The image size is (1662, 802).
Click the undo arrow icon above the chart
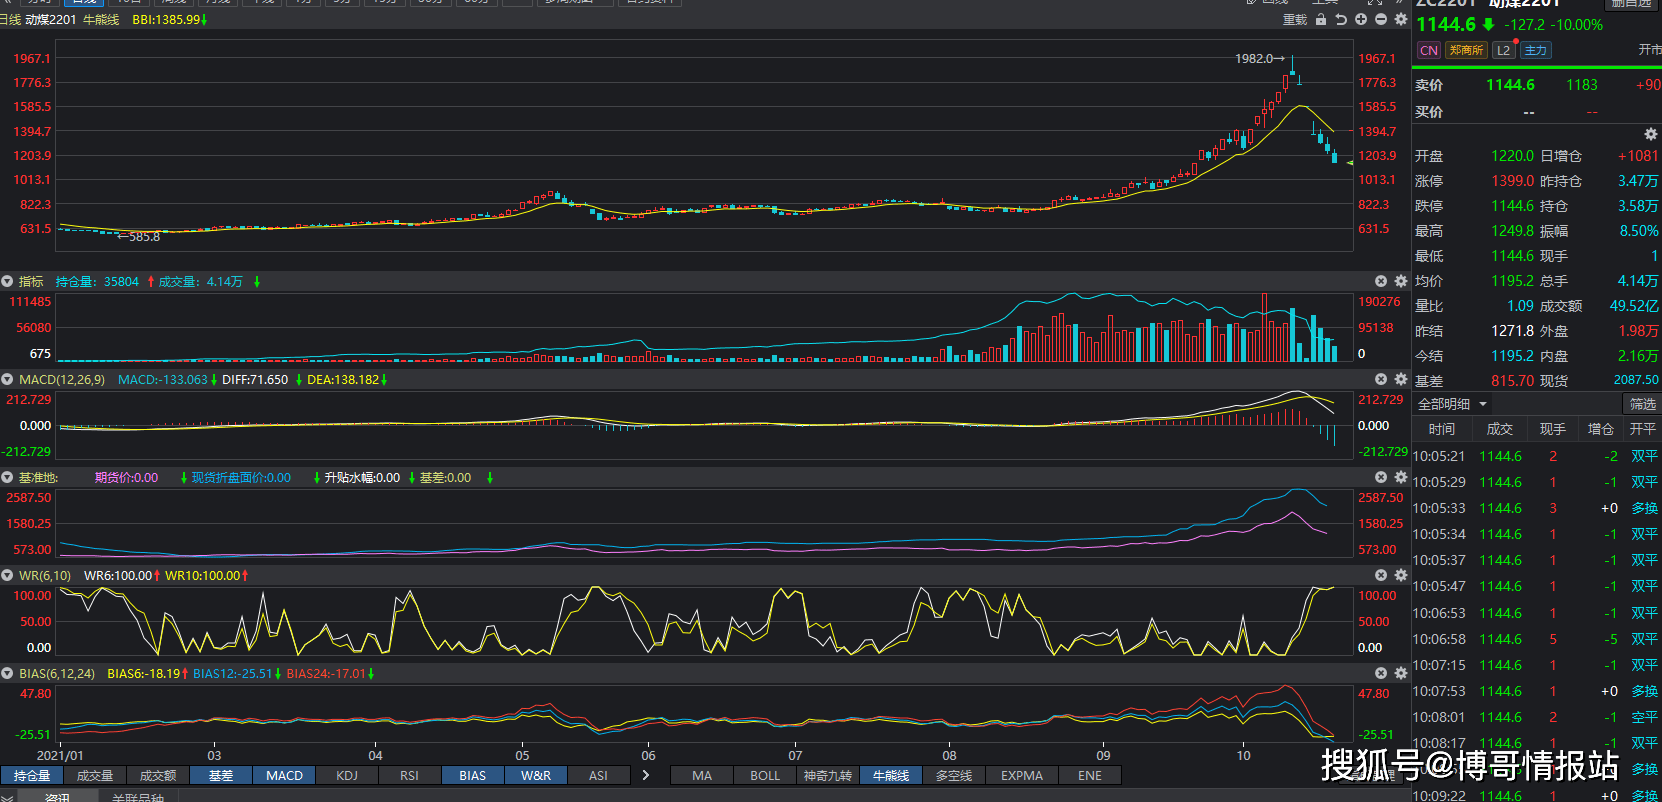1341,20
